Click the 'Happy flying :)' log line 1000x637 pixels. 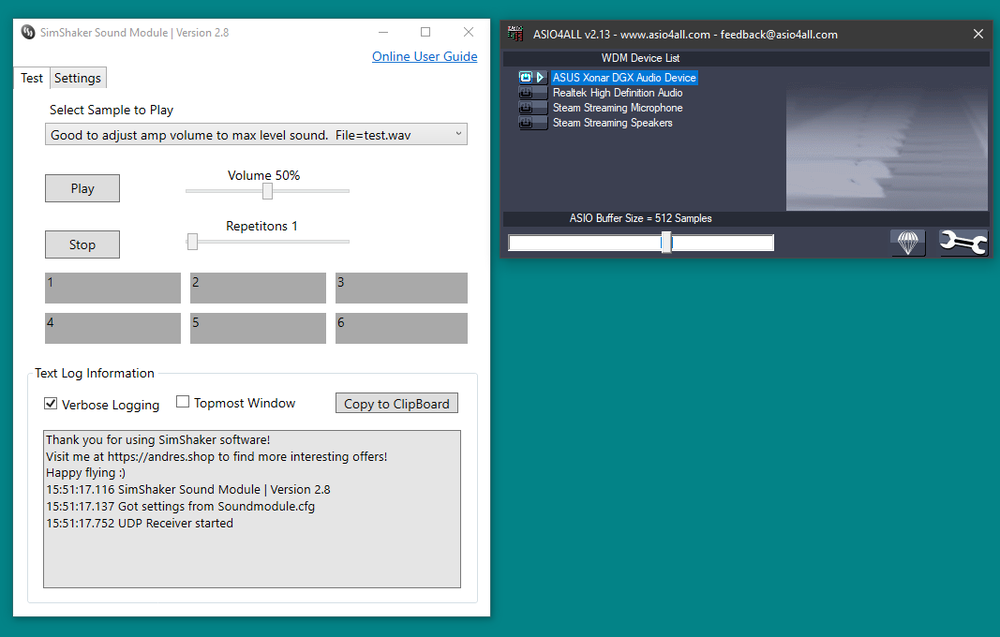85,472
